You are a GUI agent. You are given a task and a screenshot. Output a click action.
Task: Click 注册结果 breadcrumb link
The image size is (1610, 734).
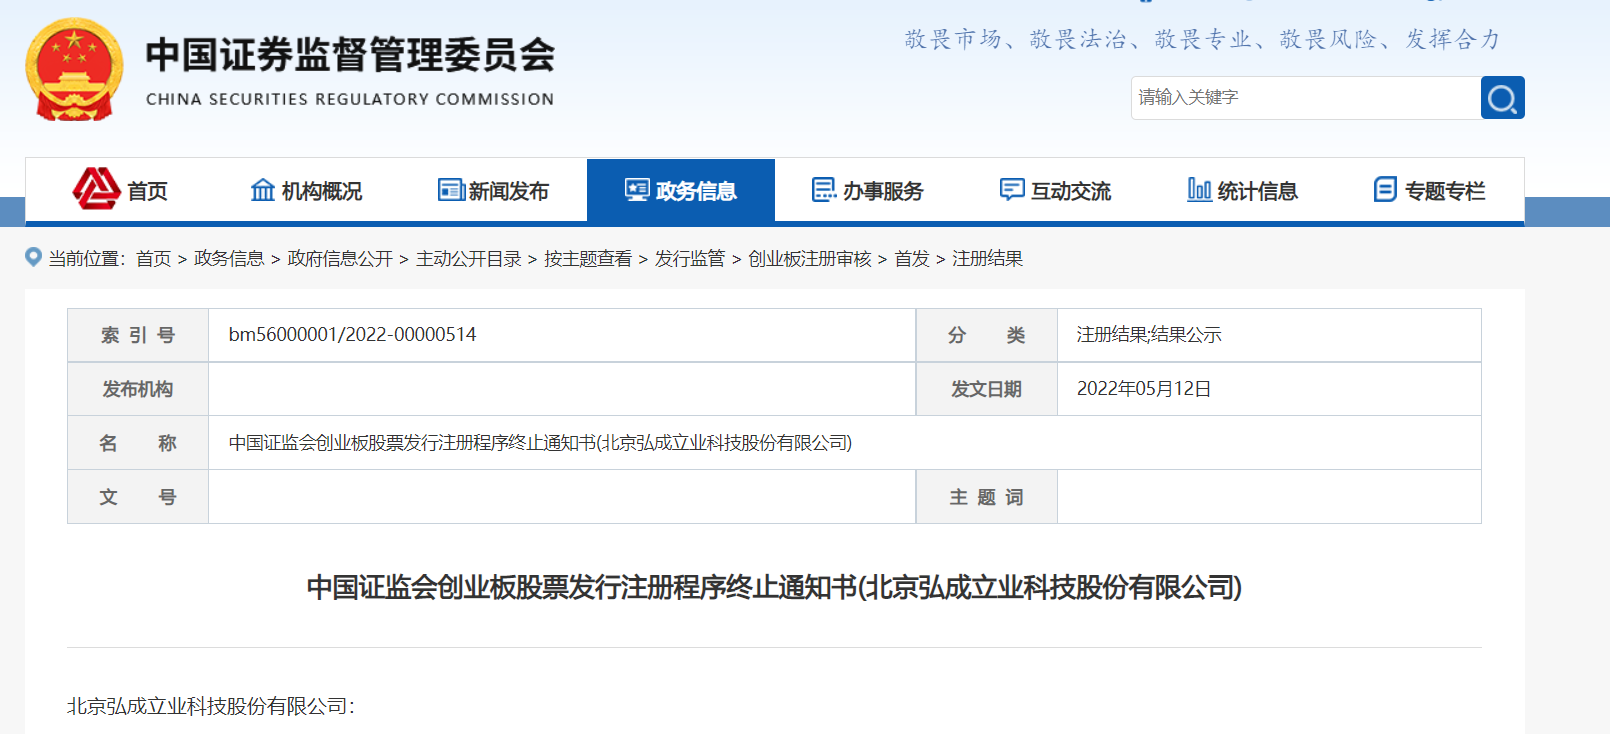pos(987,259)
